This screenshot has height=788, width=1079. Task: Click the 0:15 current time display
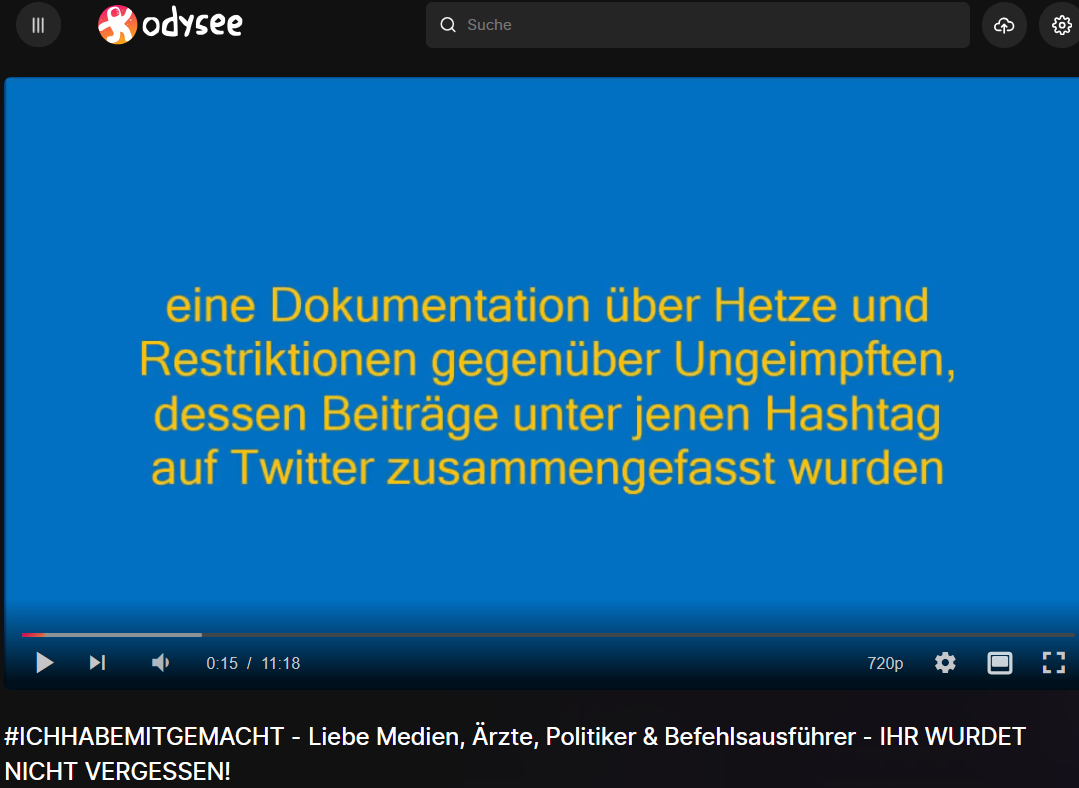click(x=222, y=663)
